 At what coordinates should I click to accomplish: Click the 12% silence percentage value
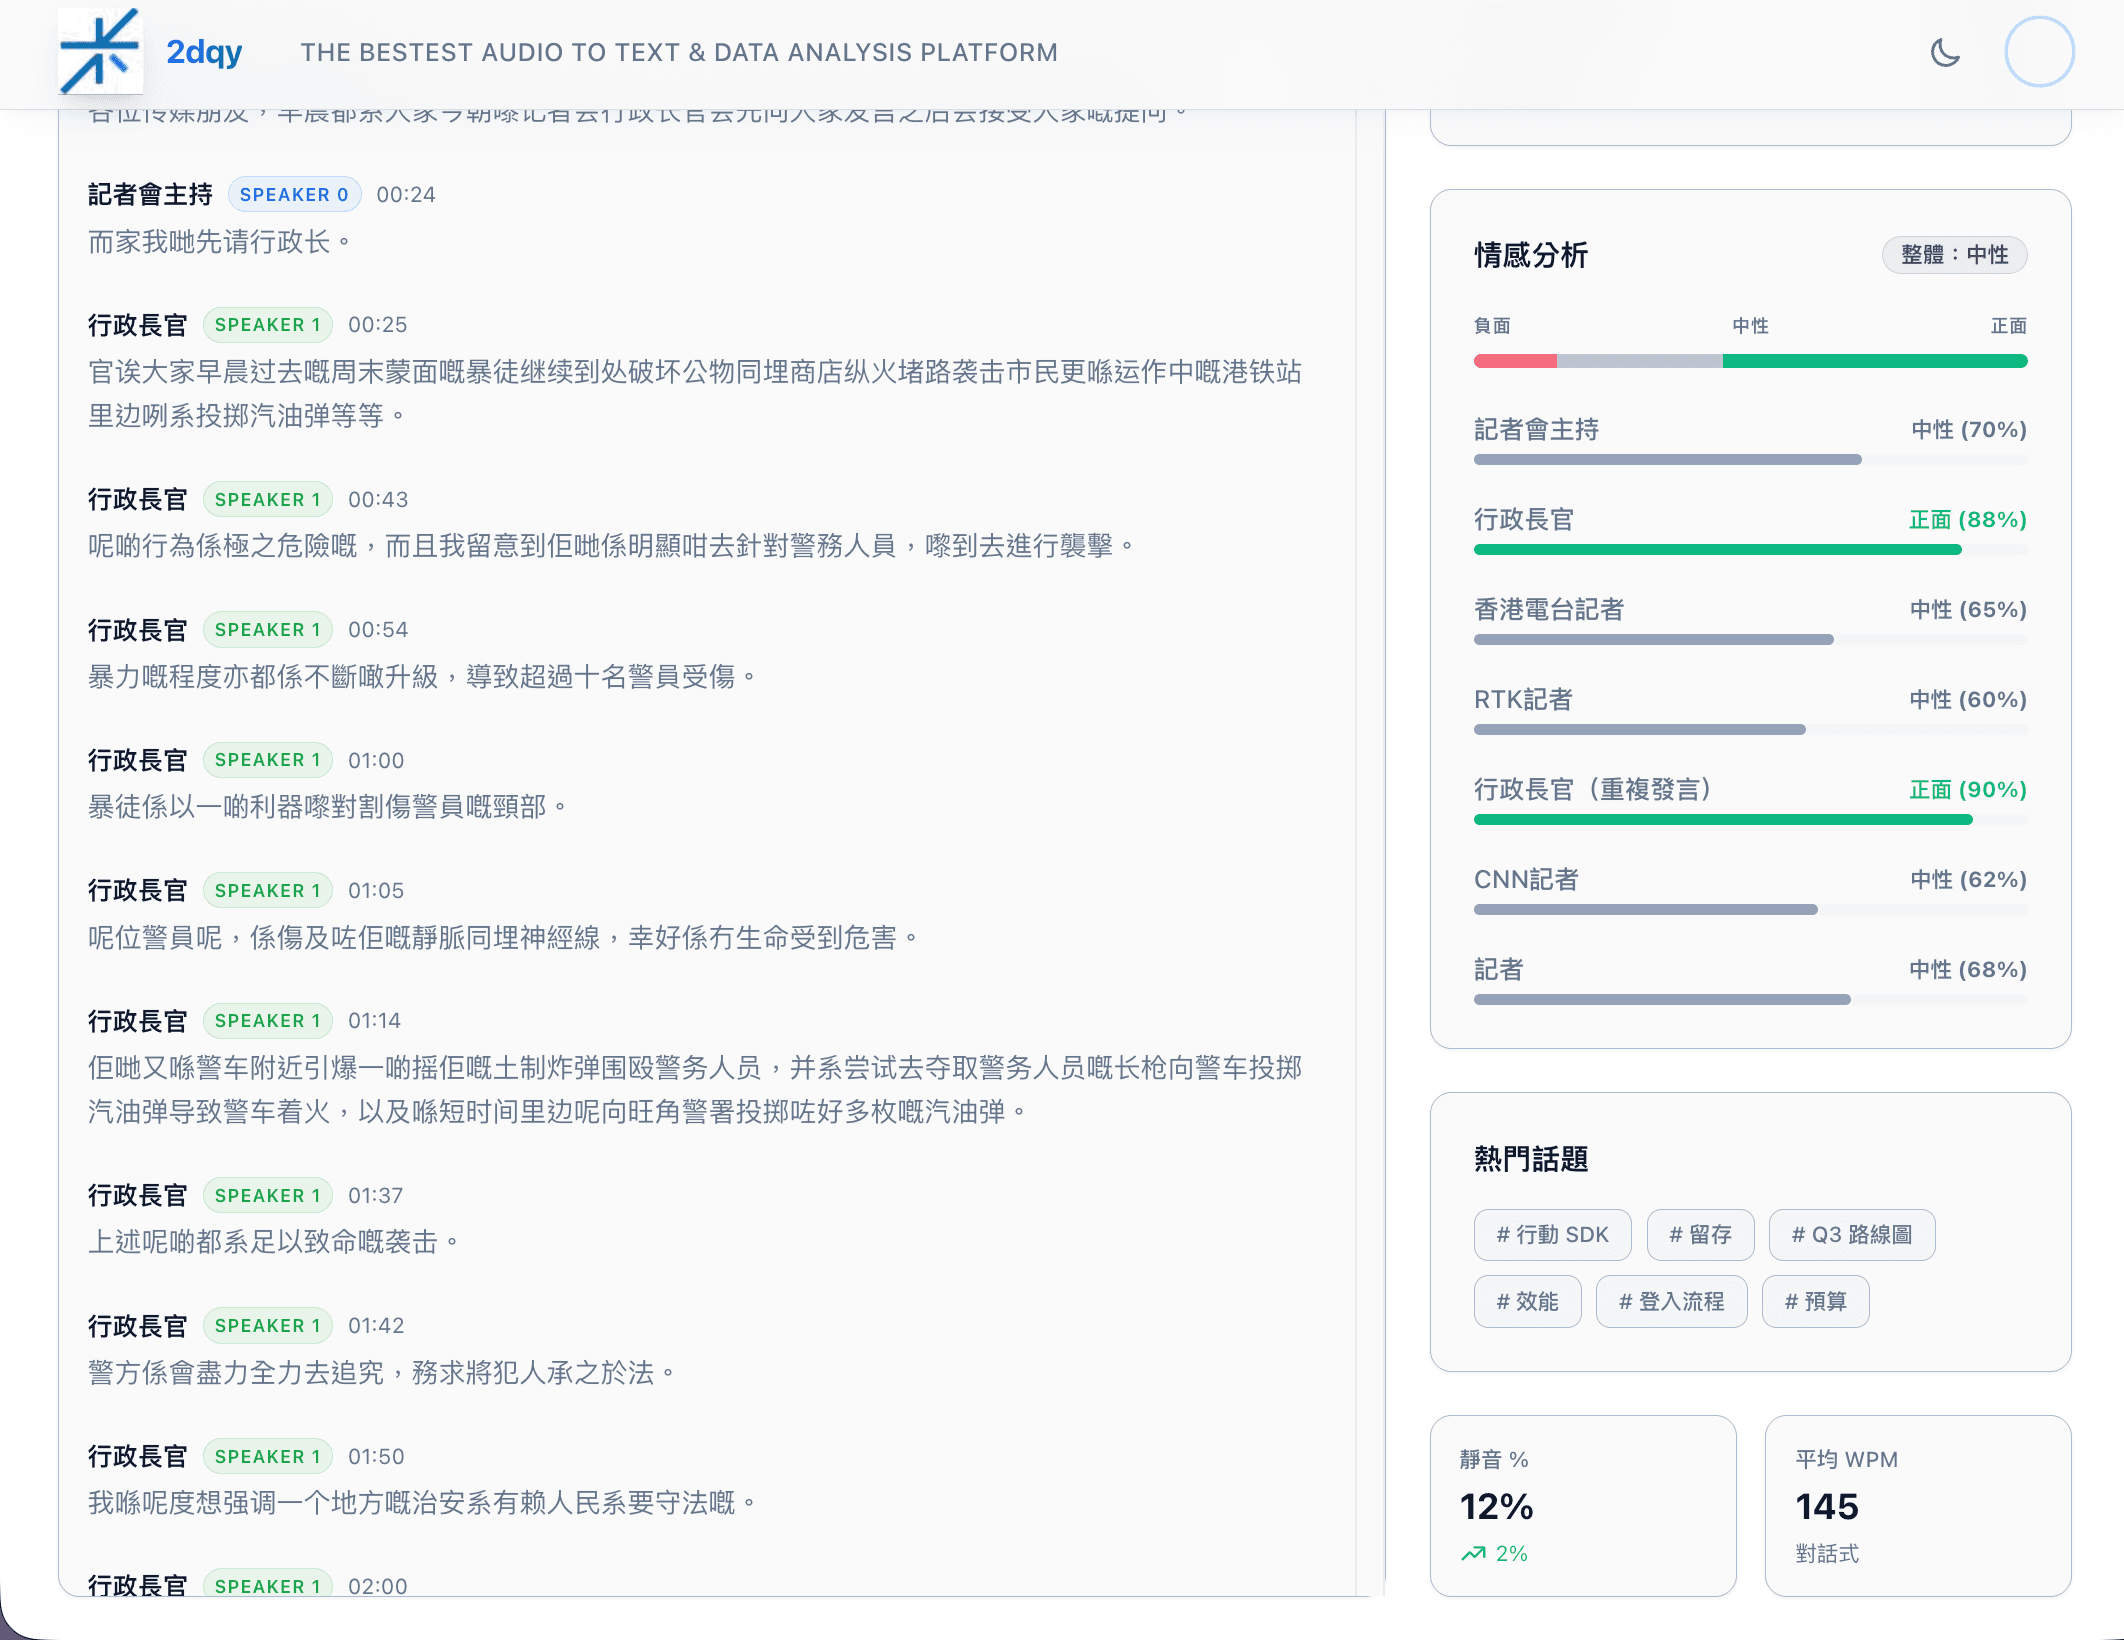pyautogui.click(x=1496, y=1507)
